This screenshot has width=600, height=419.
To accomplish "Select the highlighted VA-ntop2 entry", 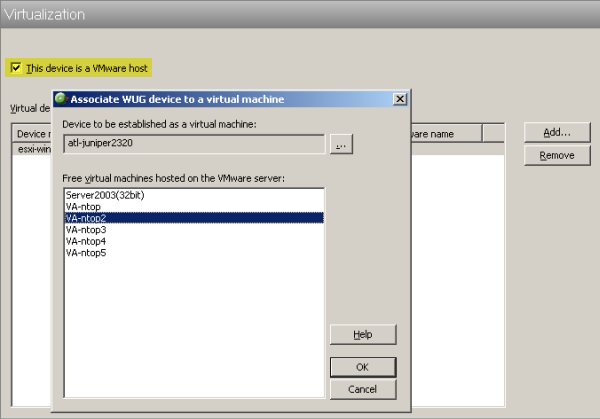I will [194, 218].
